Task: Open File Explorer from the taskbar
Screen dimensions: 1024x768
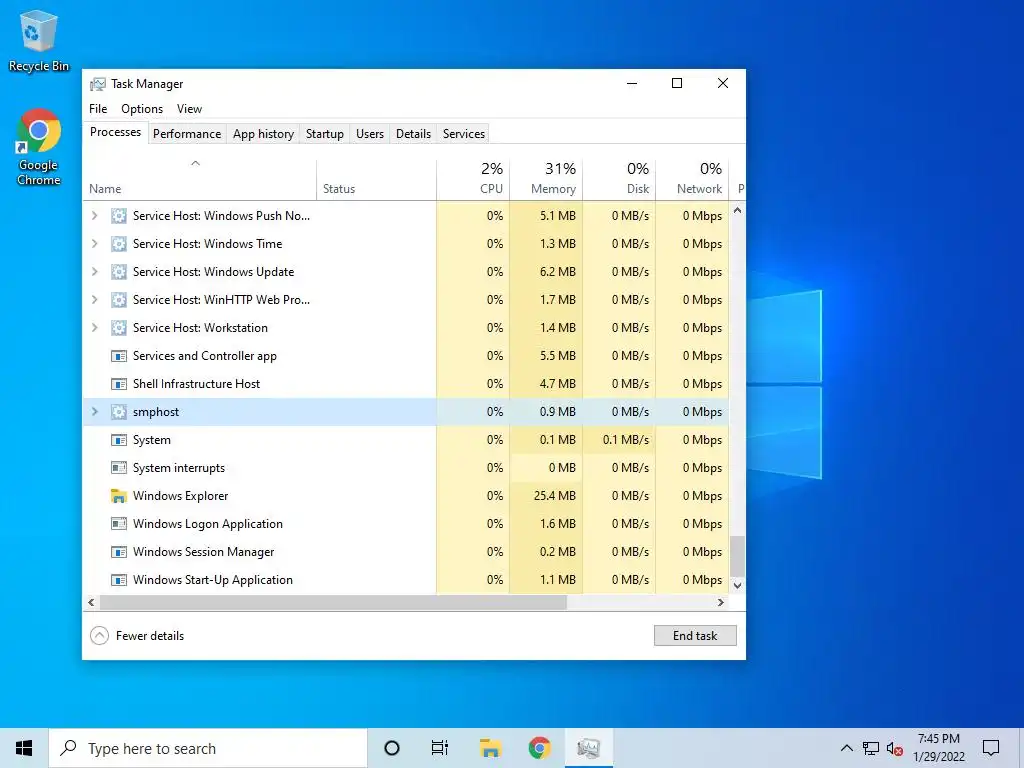Action: [x=490, y=748]
